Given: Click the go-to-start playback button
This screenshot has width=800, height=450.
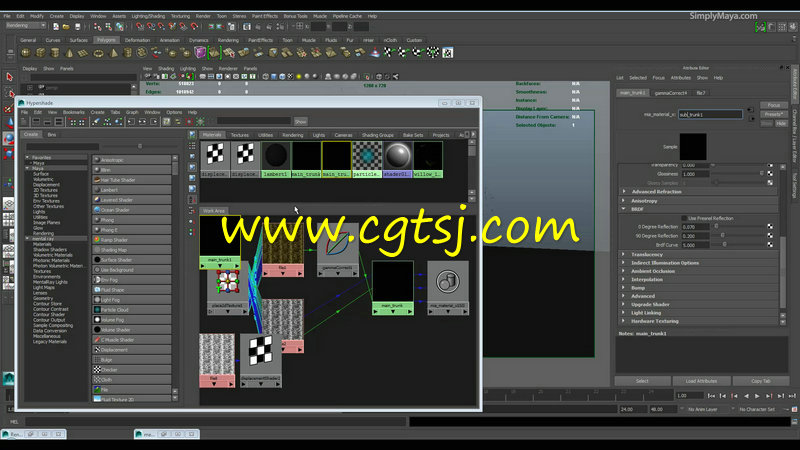Looking at the screenshot, I should 711,396.
